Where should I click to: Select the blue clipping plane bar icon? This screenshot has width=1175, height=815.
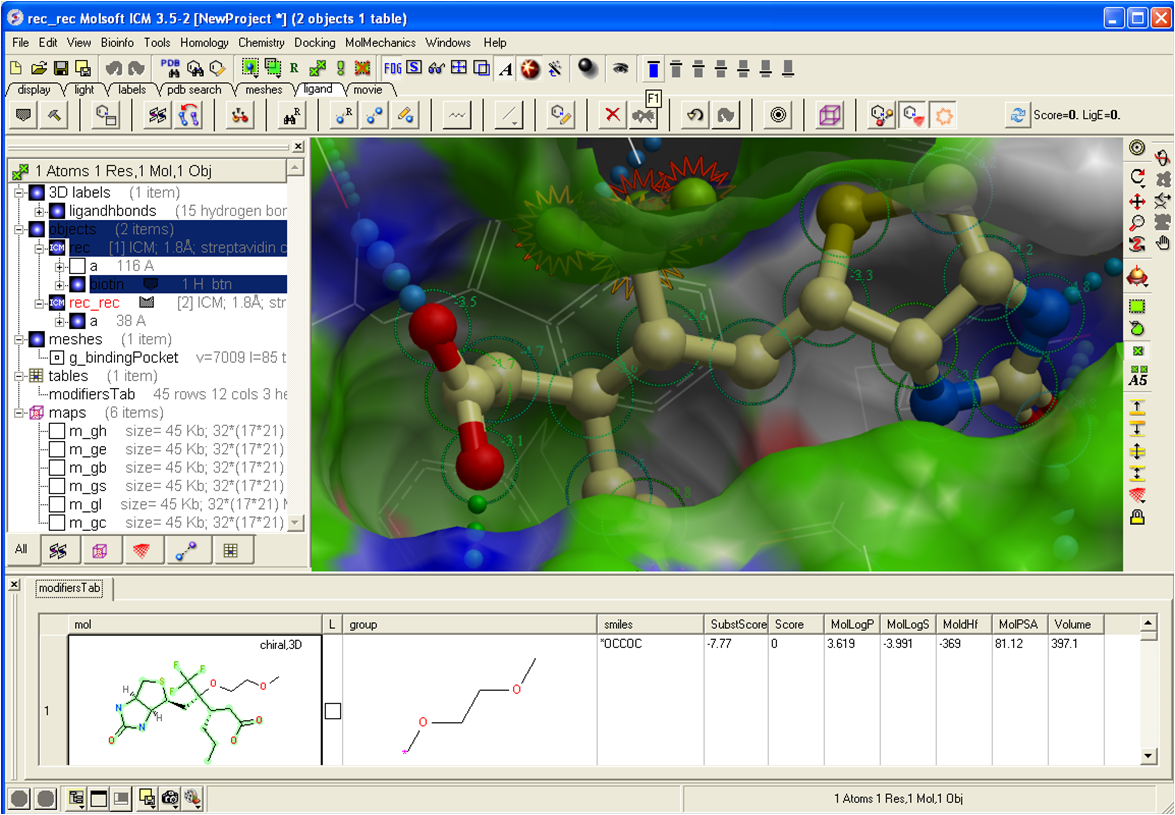pyautogui.click(x=653, y=68)
